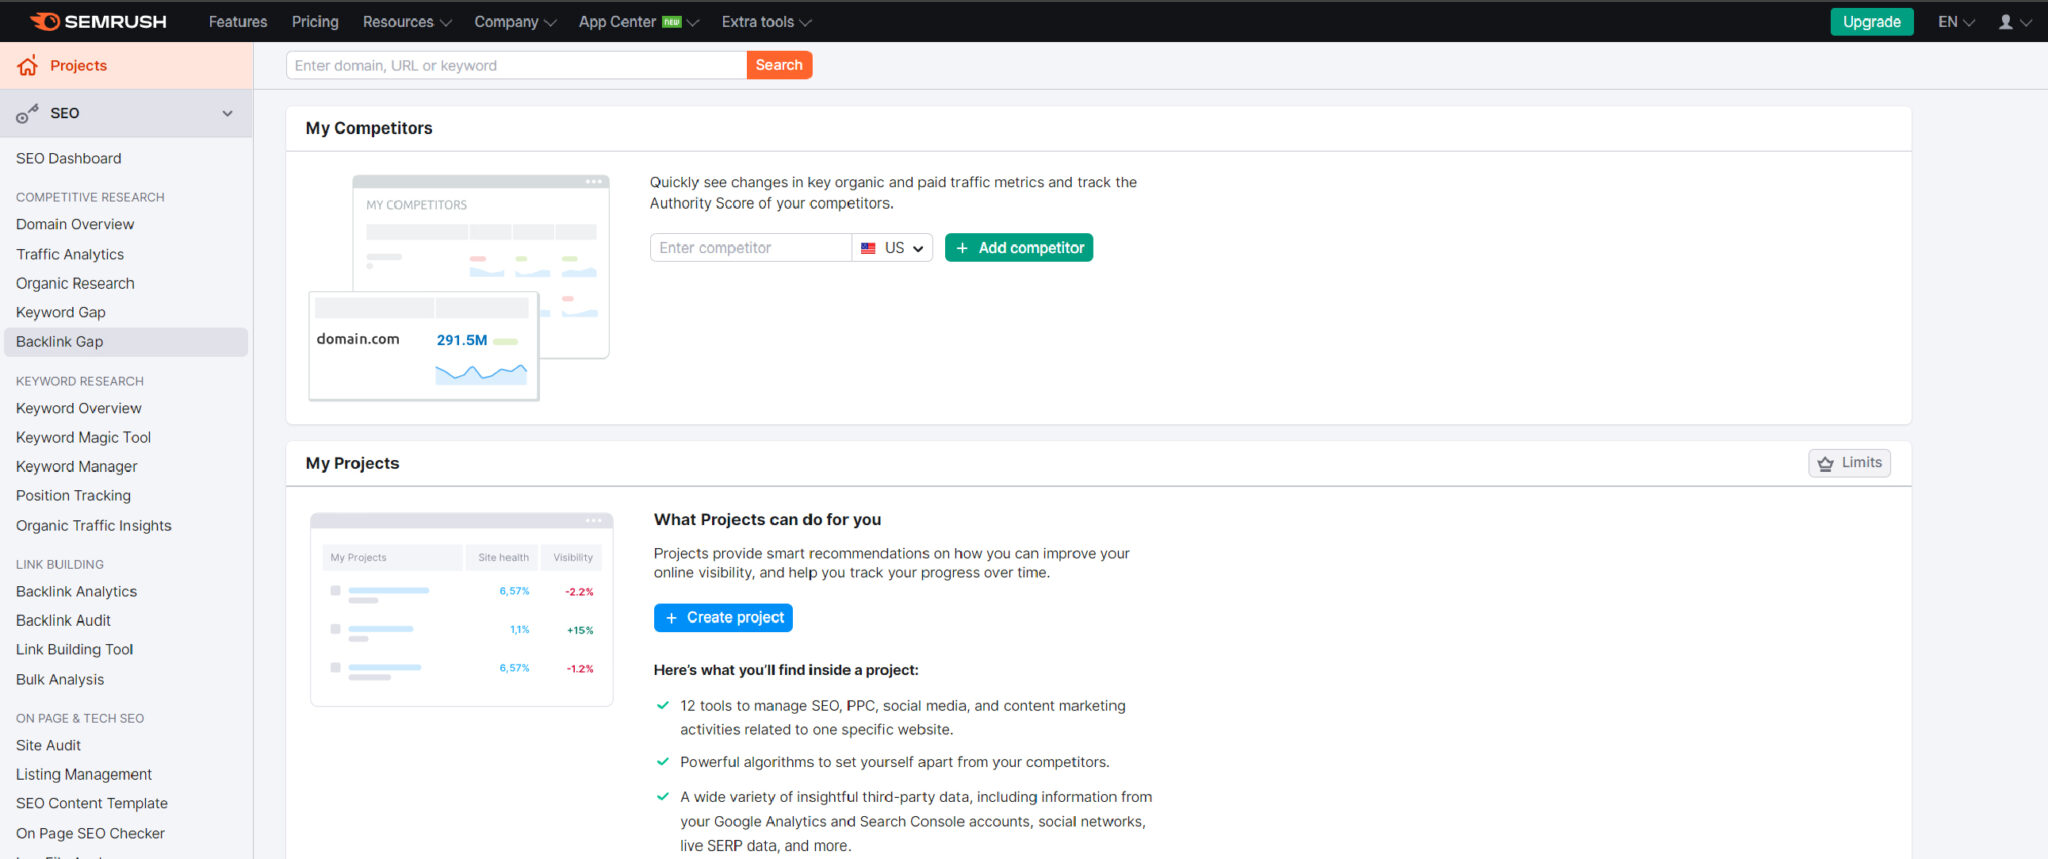
Task: Open Keyword Manager in sidebar
Action: point(77,466)
